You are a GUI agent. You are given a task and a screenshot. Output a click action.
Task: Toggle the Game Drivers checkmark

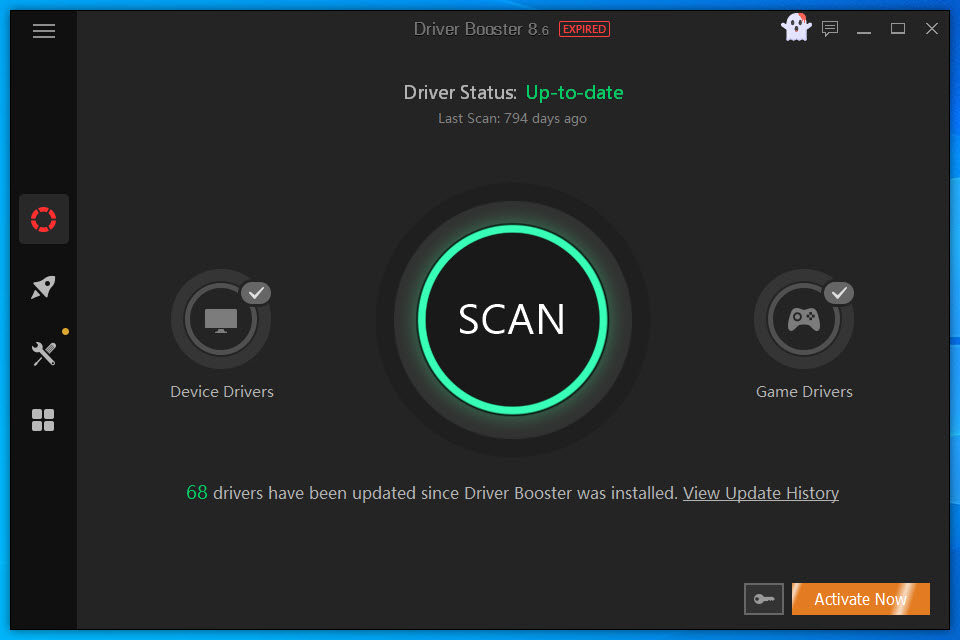[x=839, y=293]
